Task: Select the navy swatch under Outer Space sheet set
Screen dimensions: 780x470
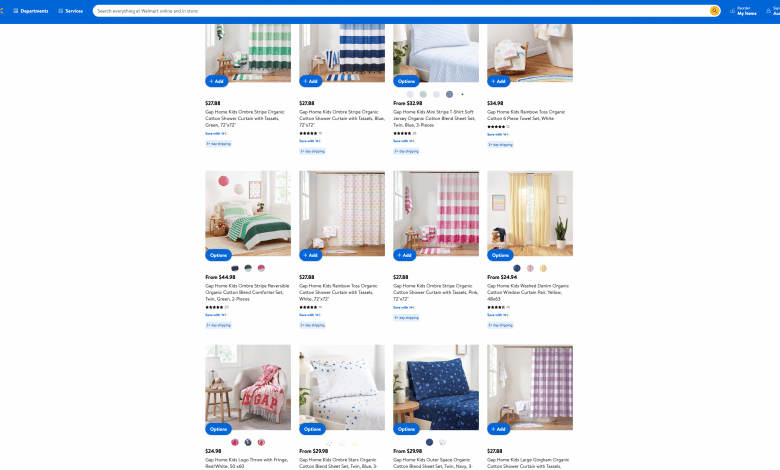Action: pyautogui.click(x=429, y=442)
